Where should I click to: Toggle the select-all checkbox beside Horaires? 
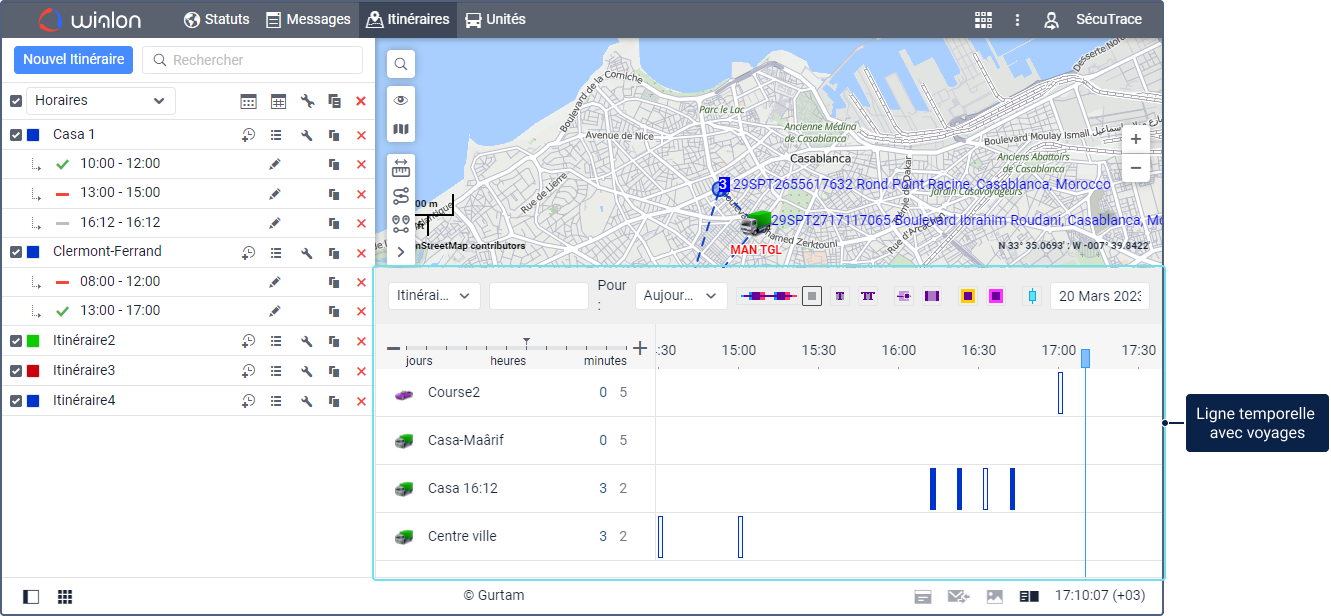pos(16,101)
